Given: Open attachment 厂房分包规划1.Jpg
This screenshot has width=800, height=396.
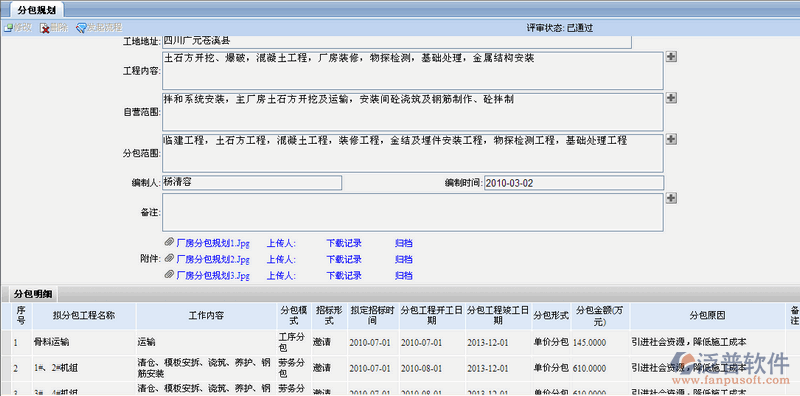Looking at the screenshot, I should (213, 243).
